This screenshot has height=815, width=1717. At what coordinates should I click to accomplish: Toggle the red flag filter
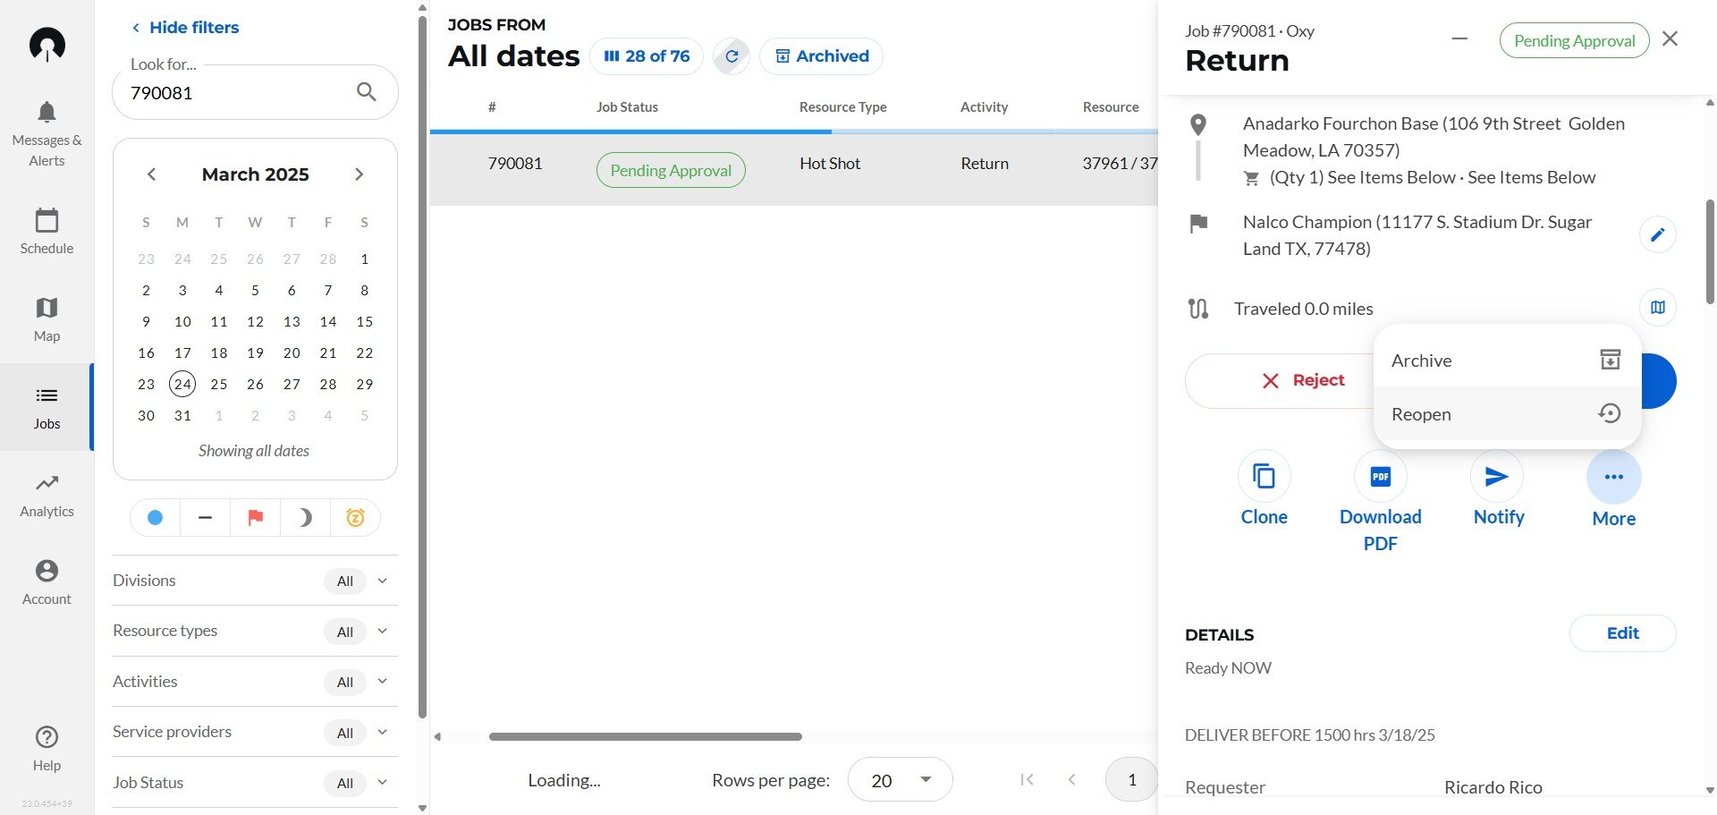255,518
